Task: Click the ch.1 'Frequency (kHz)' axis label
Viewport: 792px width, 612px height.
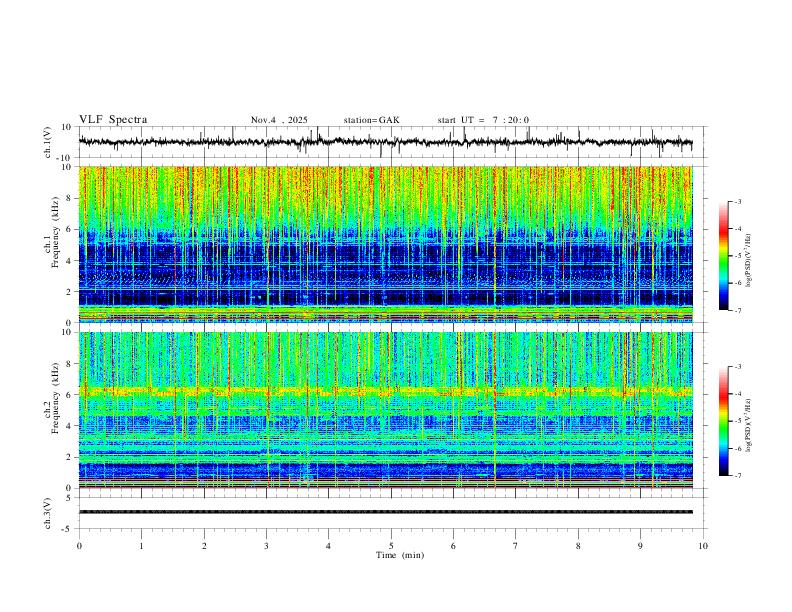Action: tap(55, 232)
